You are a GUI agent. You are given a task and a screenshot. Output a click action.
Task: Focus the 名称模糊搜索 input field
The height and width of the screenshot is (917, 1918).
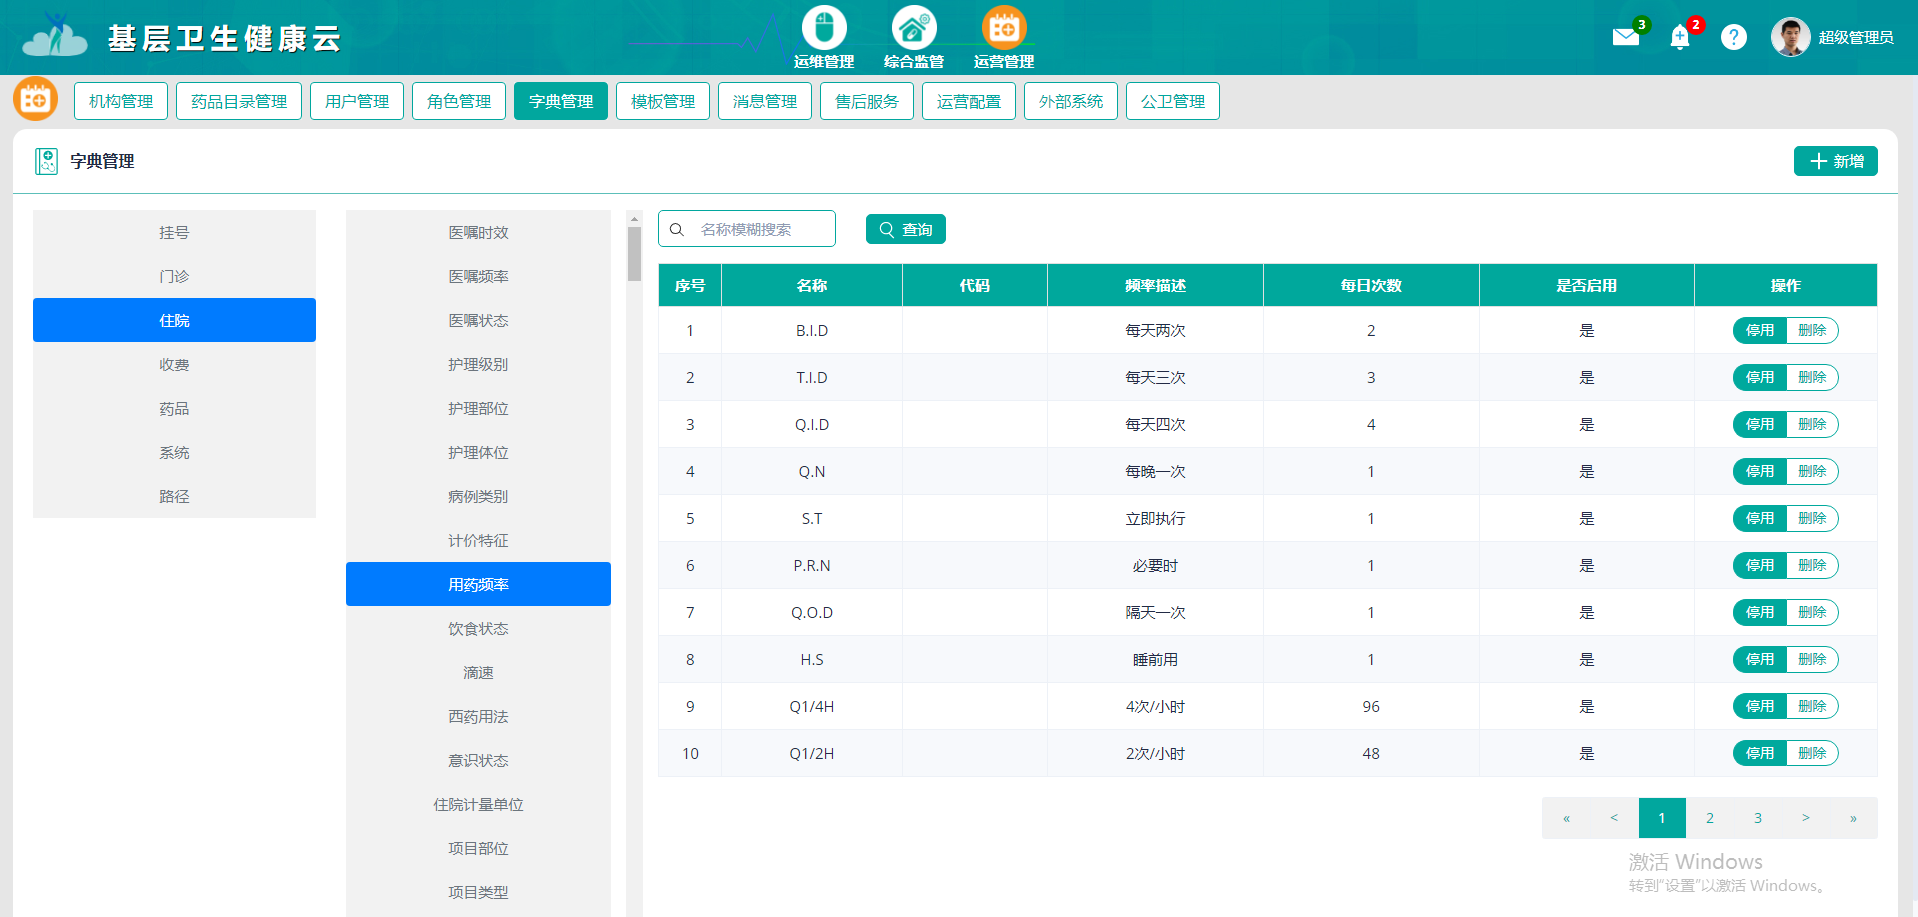pos(747,229)
